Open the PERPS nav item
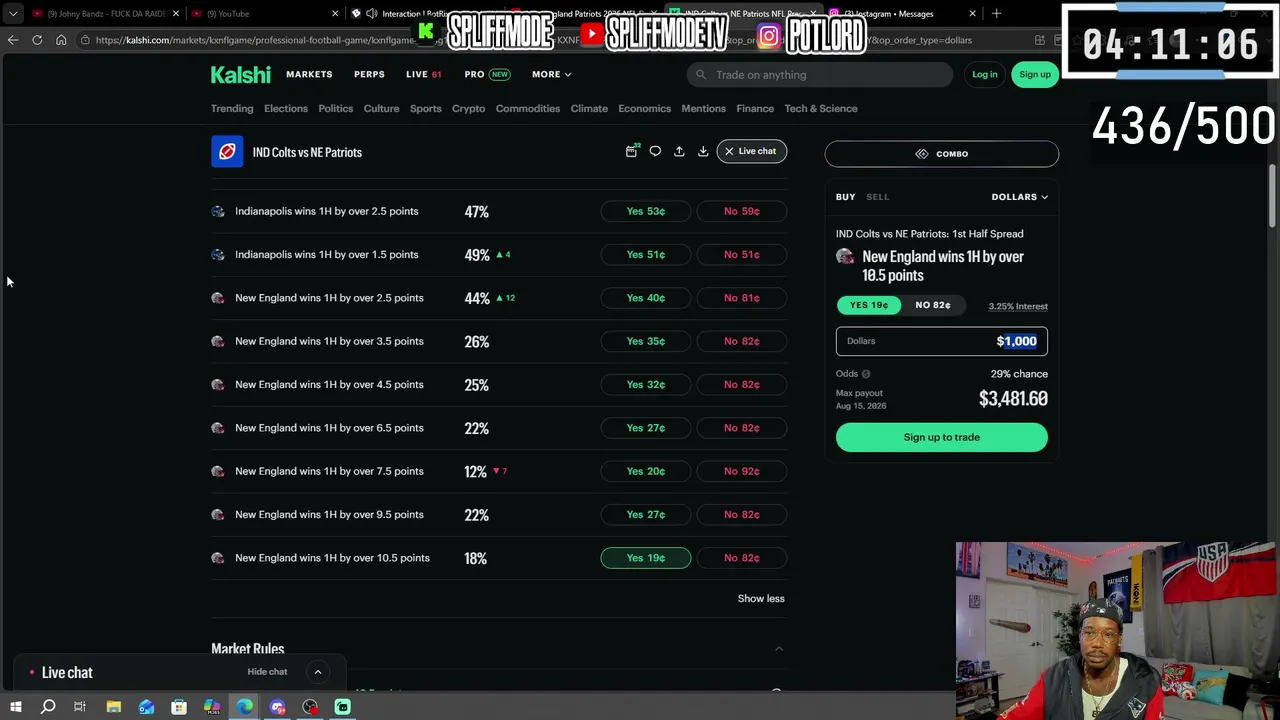 (369, 74)
